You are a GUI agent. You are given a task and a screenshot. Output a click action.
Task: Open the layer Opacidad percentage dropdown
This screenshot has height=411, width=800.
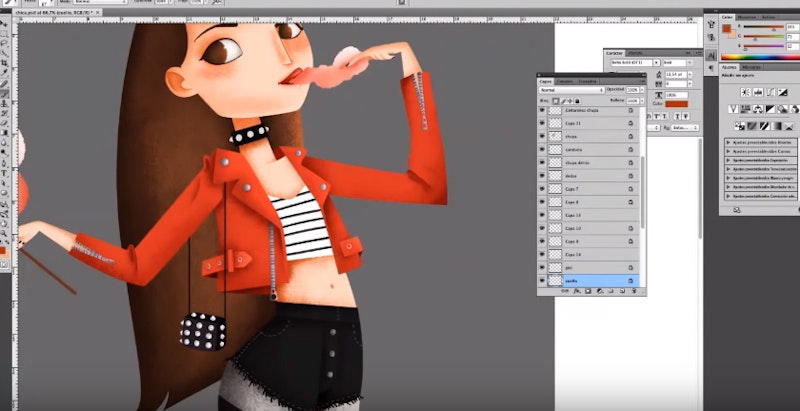640,90
